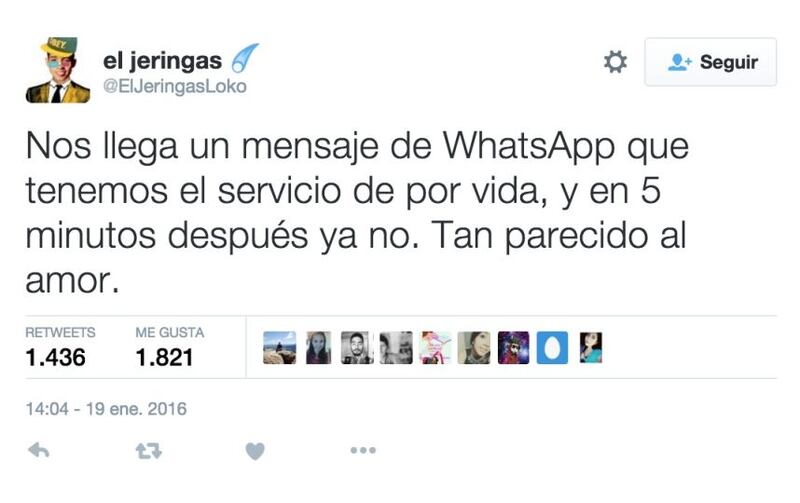Follow the account with Seguir button

[711, 62]
